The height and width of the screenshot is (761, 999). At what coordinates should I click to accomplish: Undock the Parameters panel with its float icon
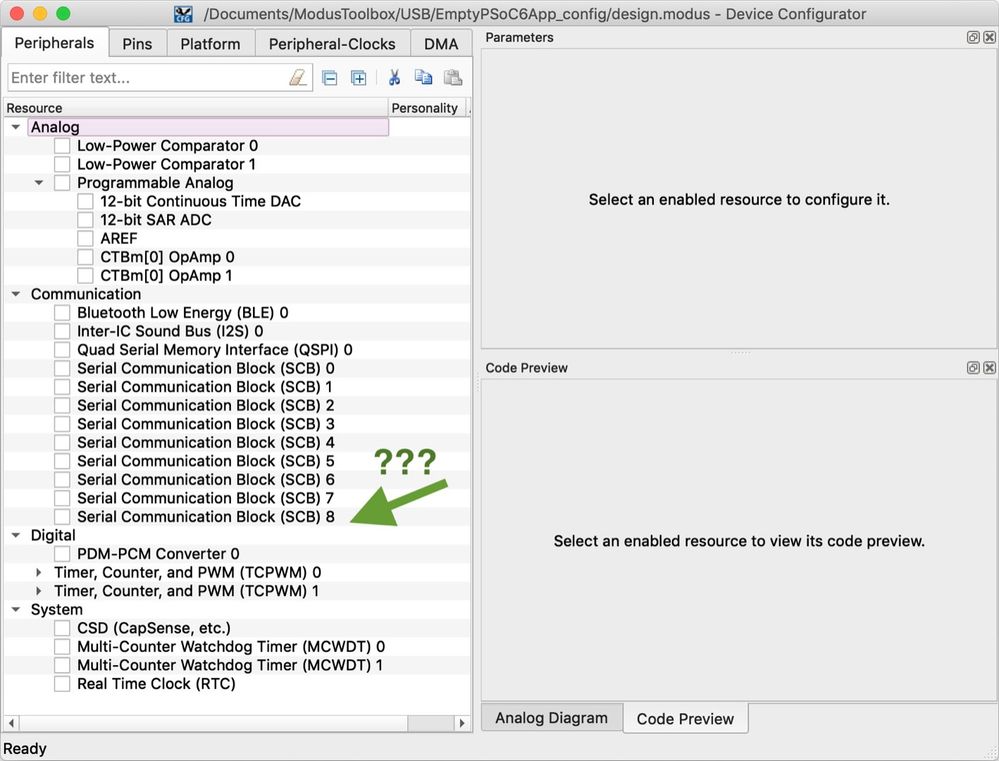click(x=972, y=37)
